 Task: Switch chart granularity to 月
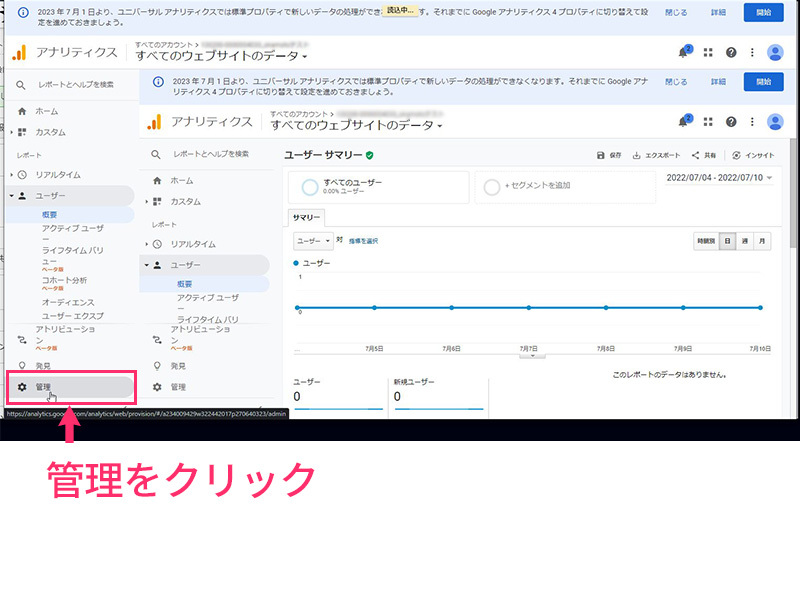tap(762, 241)
